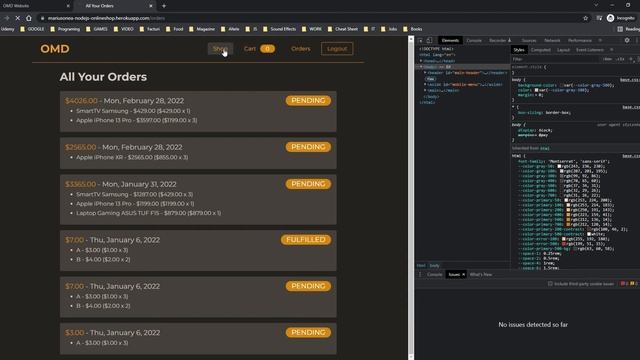Click the OMD logo
This screenshot has width=640, height=360.
(55, 49)
